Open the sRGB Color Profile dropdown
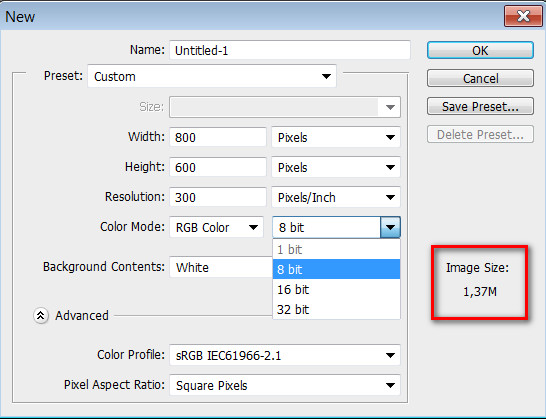The height and width of the screenshot is (419, 546). (x=285, y=355)
